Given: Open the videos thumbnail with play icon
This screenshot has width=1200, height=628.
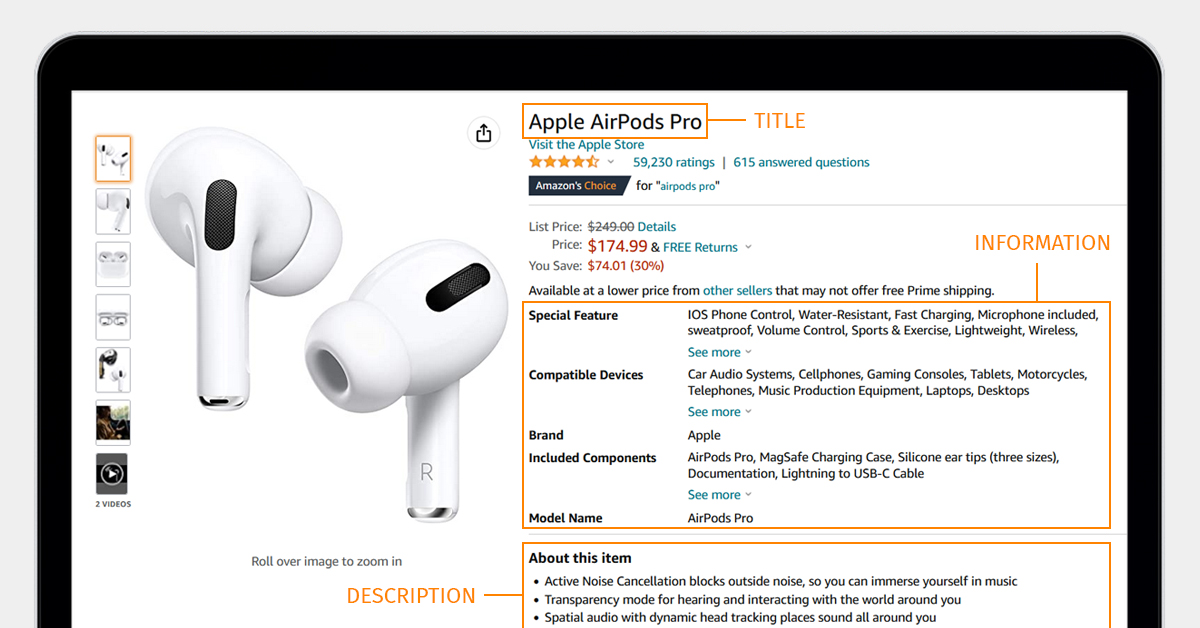Looking at the screenshot, I should (x=112, y=474).
